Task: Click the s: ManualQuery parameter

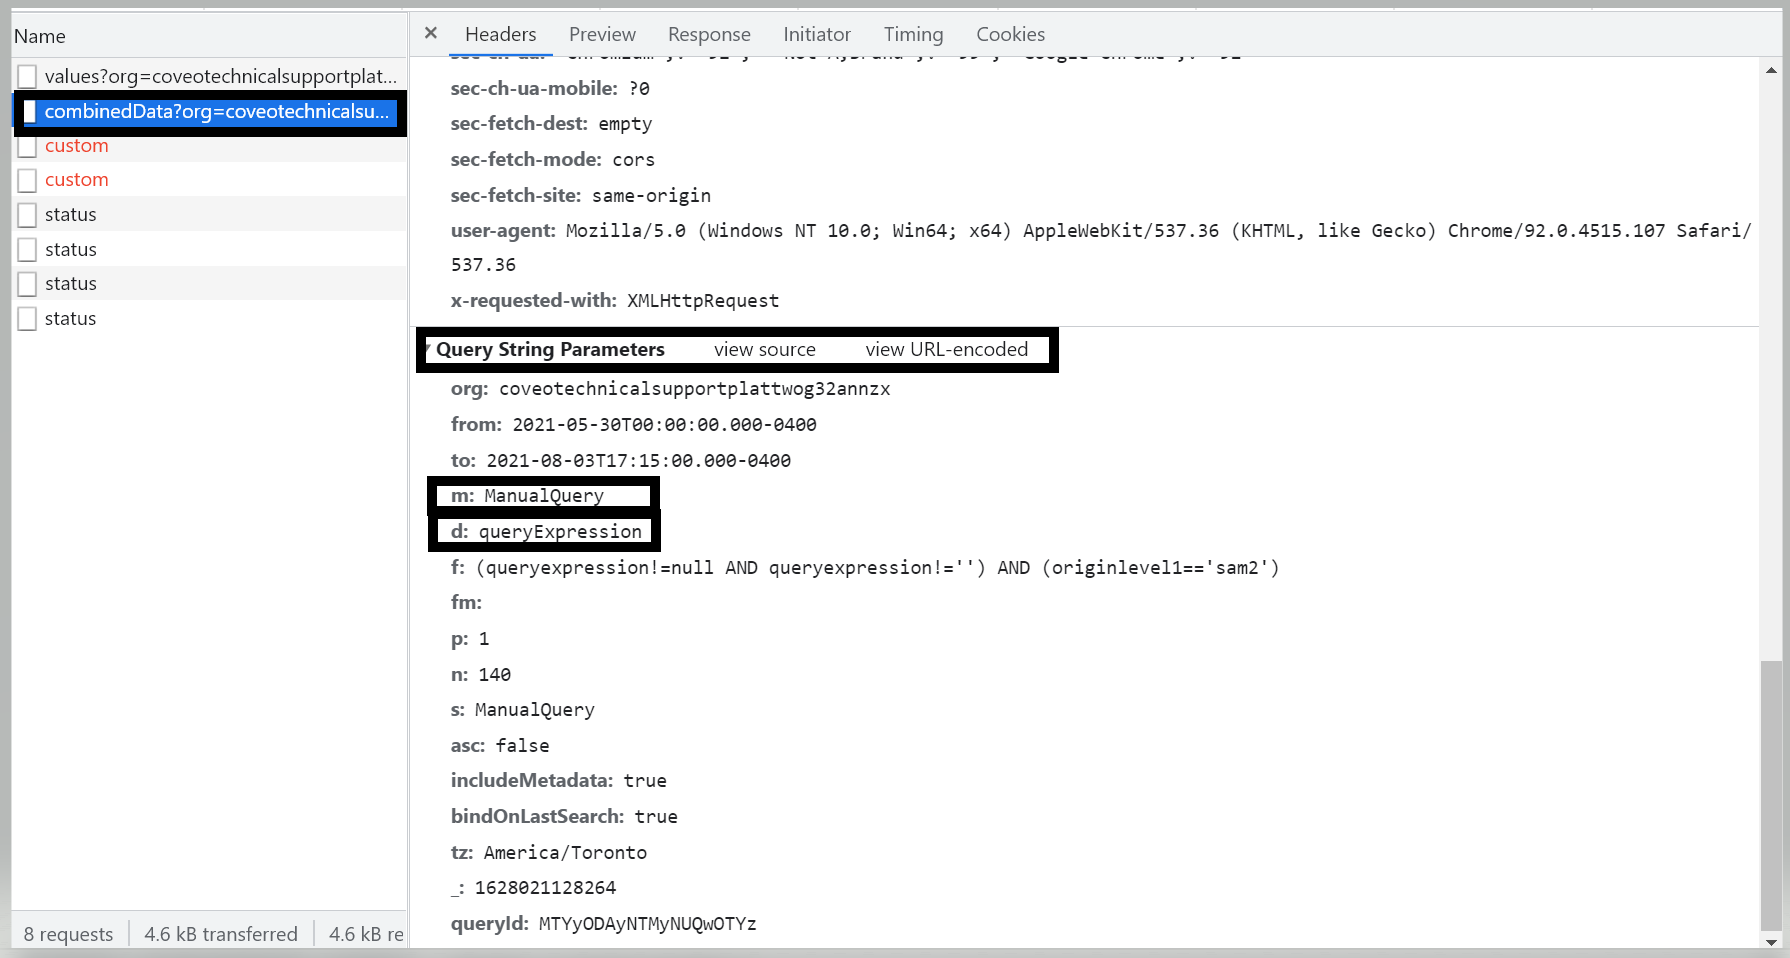Action: pos(523,710)
